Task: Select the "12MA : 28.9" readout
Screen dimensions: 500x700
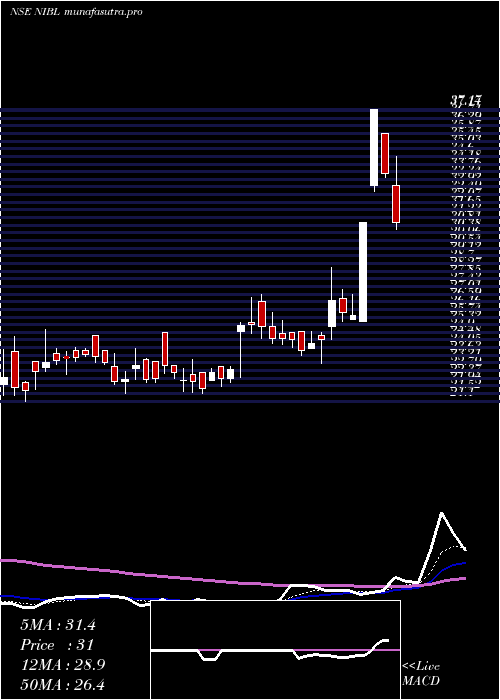Action: click(x=63, y=665)
